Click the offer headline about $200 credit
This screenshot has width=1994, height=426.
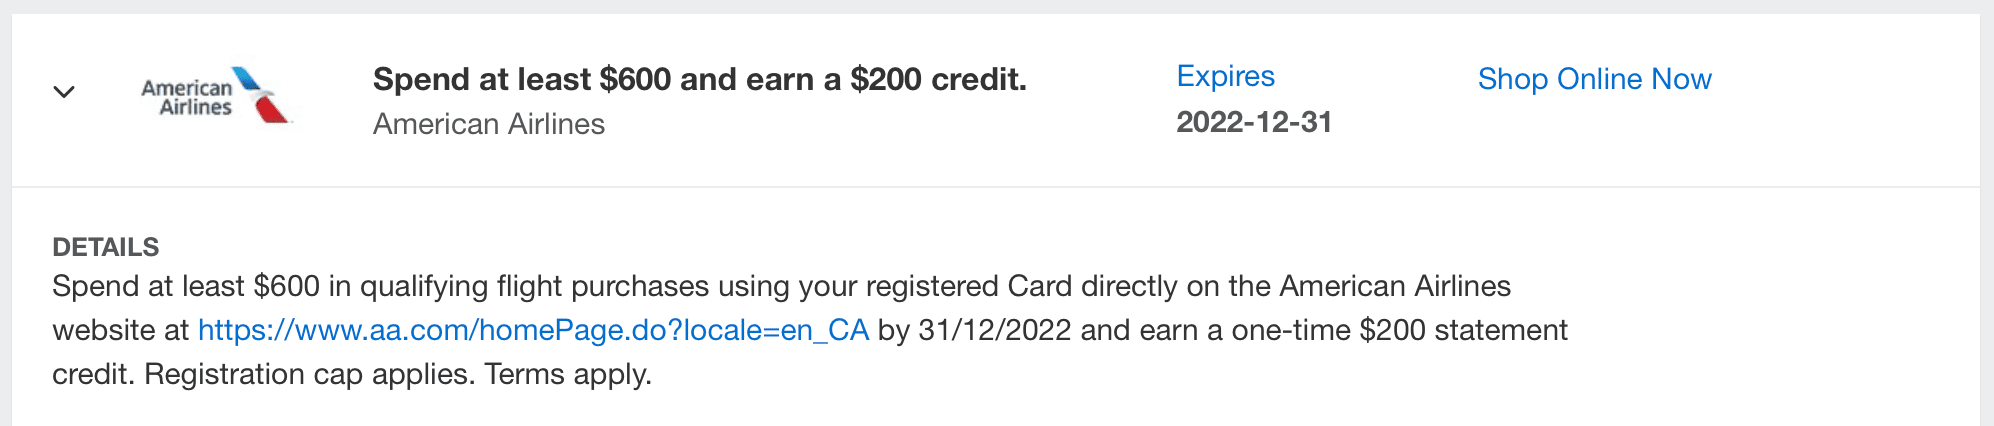click(x=699, y=79)
